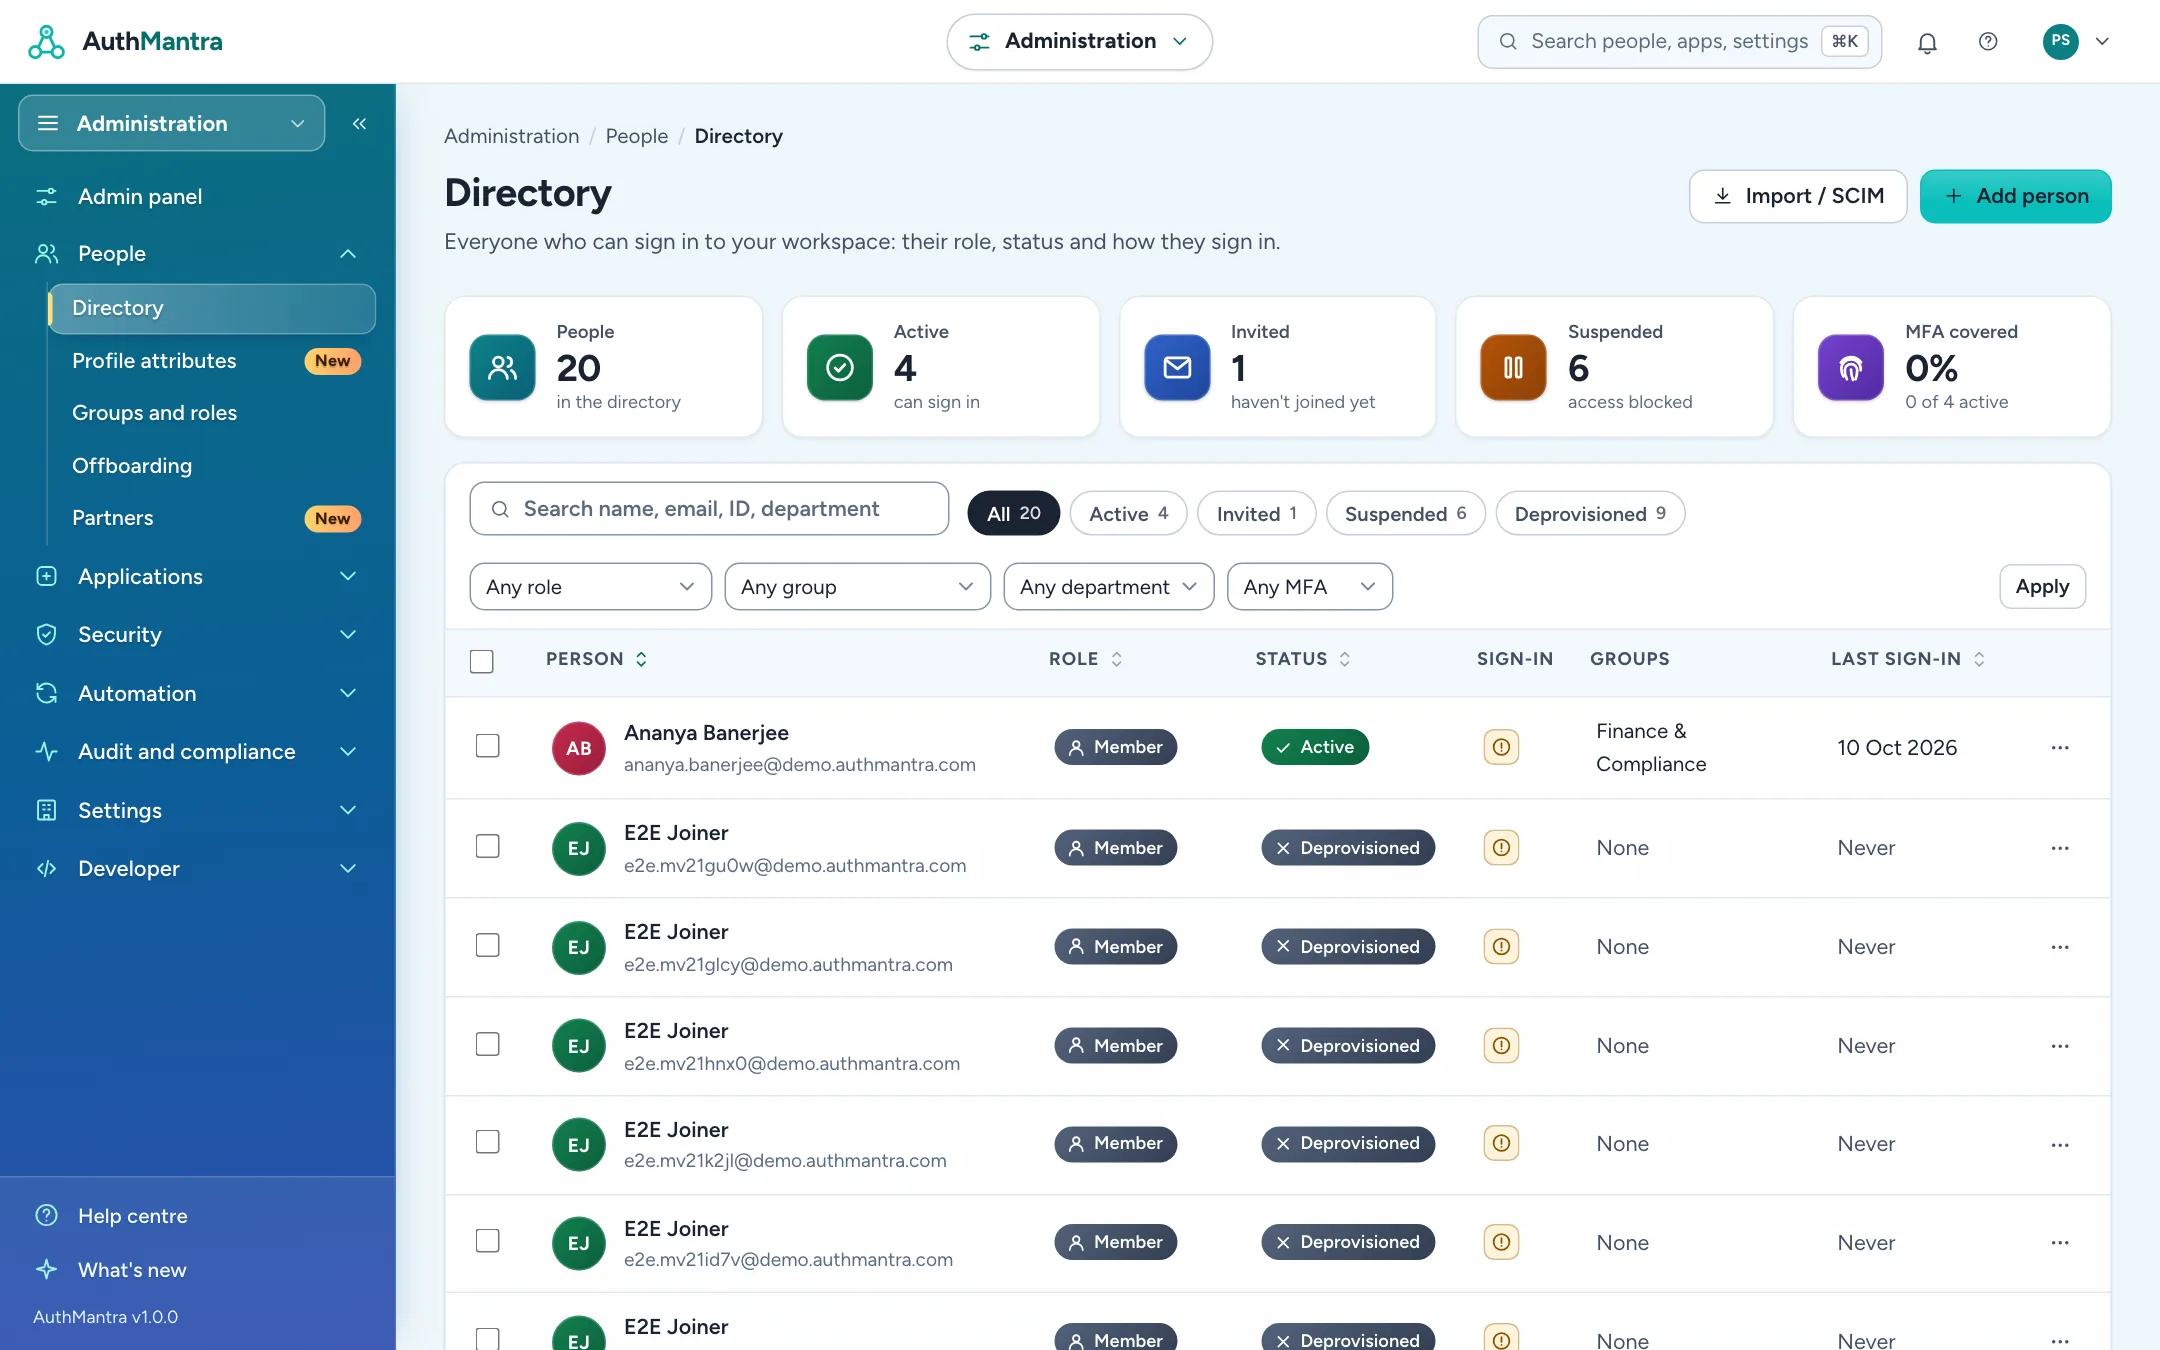This screenshot has width=2160, height=1350.
Task: Select the e2e.mv21gu0w row checkbox
Action: click(x=488, y=846)
